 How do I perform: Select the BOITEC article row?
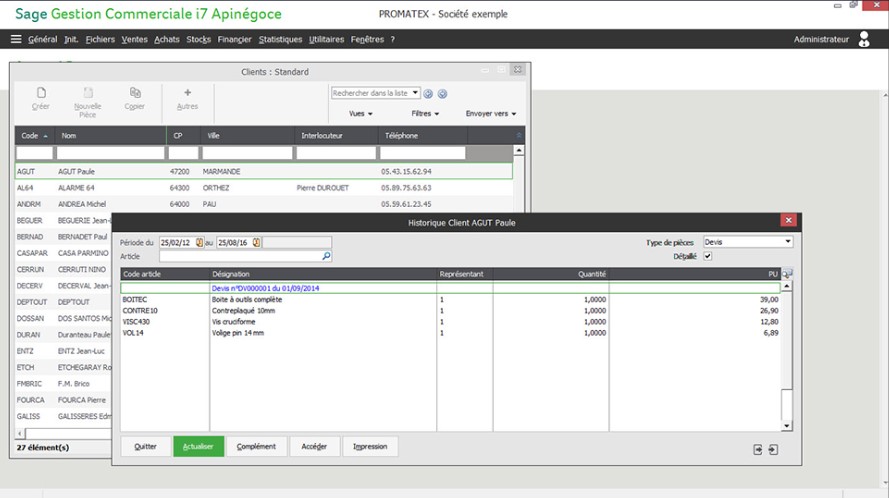point(451,299)
